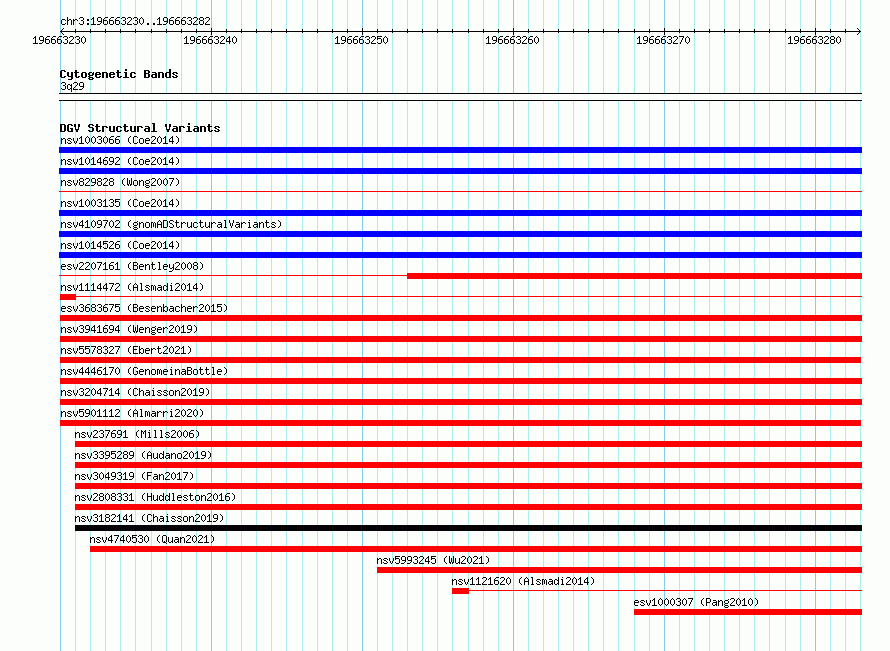Image resolution: width=890 pixels, height=651 pixels.
Task: Click the red bar under esv3683675
Action: [460, 318]
